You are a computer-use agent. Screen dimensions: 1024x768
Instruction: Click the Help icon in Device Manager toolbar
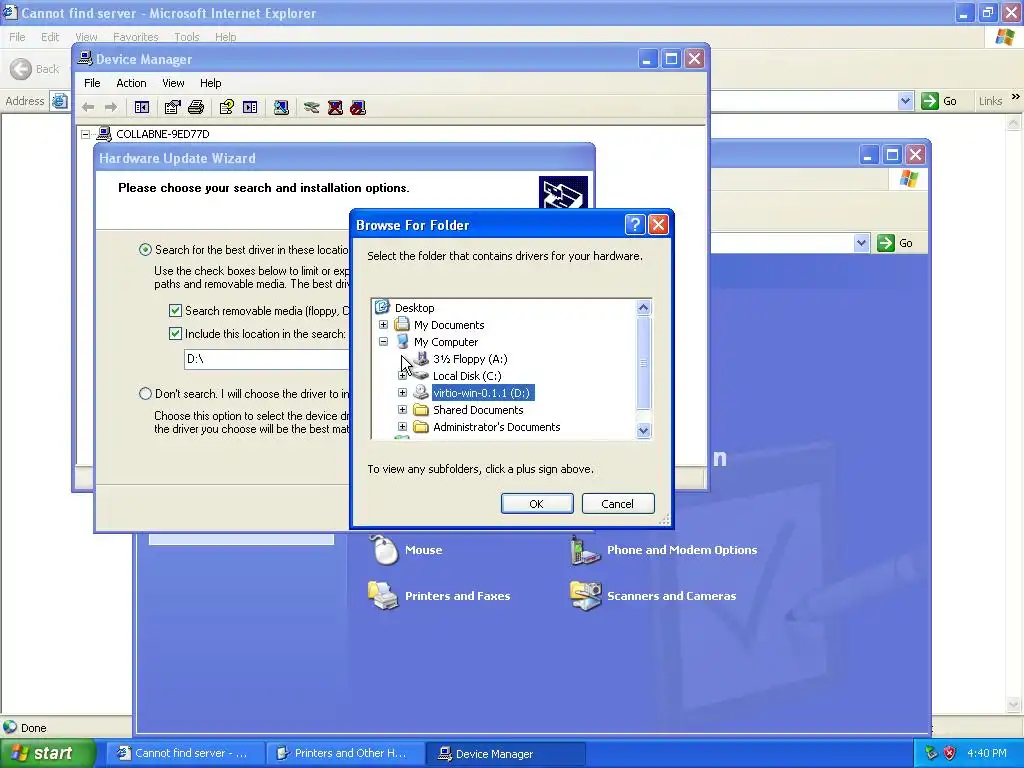tap(227, 107)
